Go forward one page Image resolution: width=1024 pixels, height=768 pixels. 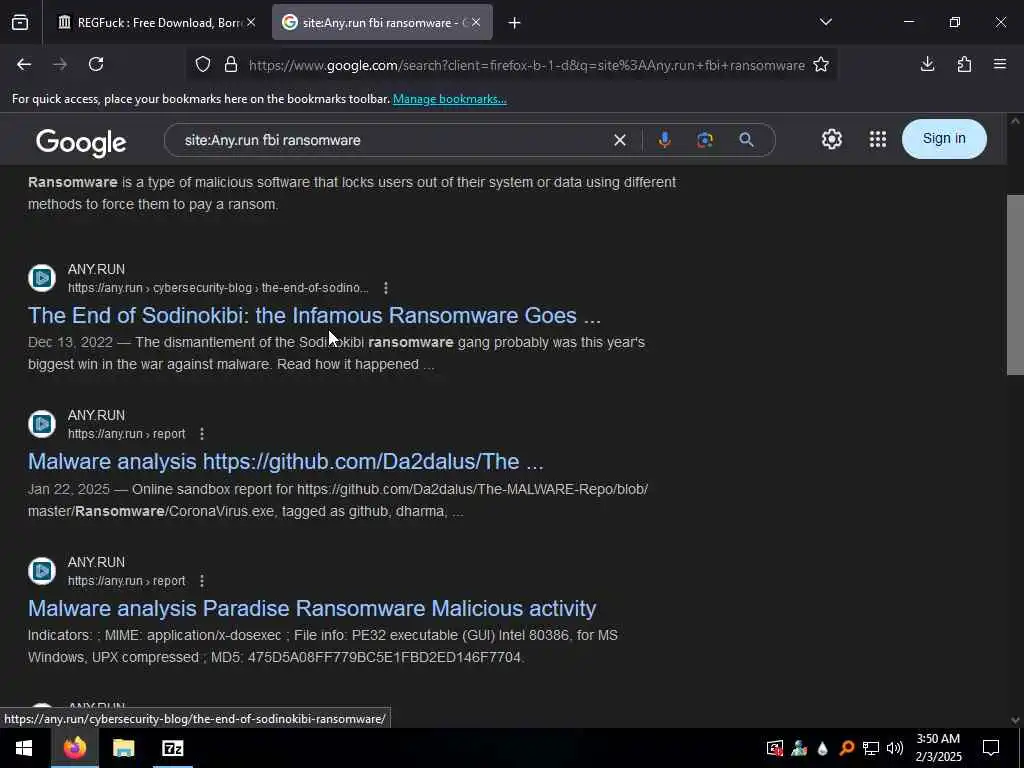[60, 64]
